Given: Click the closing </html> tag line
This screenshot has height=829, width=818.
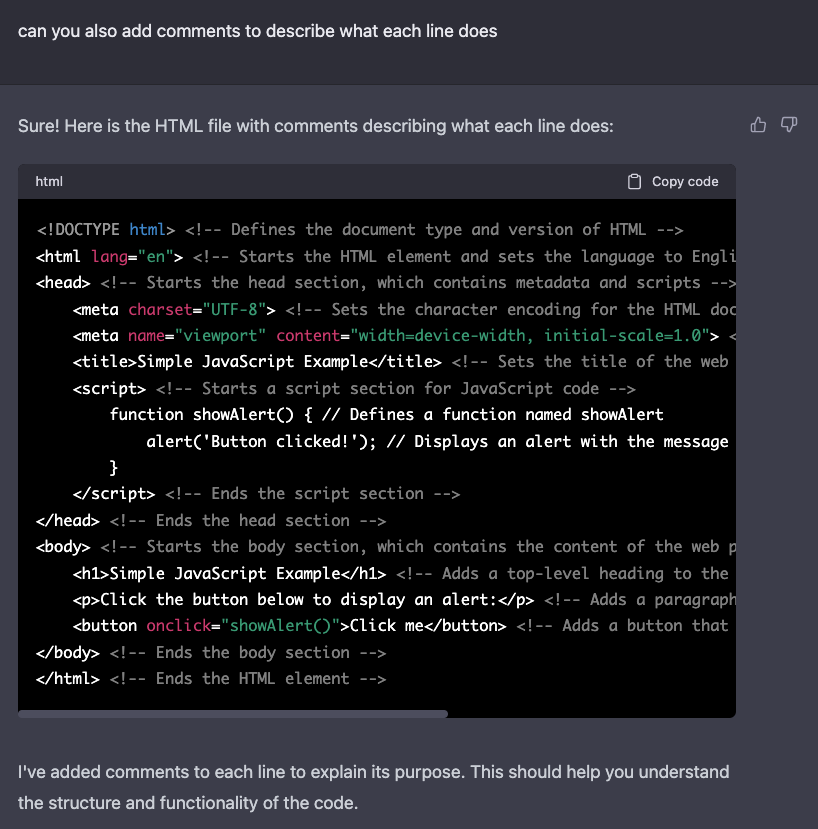Looking at the screenshot, I should tap(211, 679).
